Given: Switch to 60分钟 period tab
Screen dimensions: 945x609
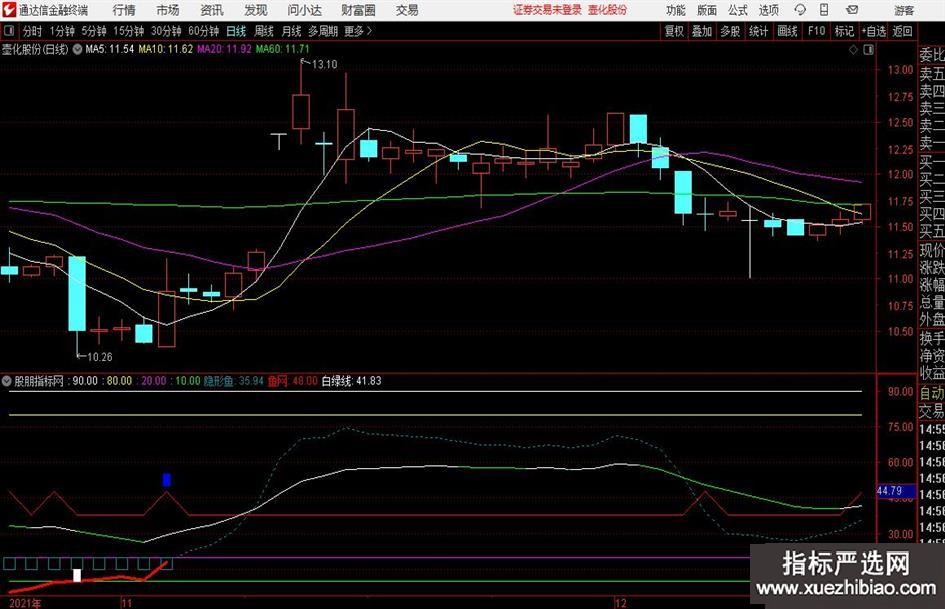Looking at the screenshot, I should (x=204, y=31).
